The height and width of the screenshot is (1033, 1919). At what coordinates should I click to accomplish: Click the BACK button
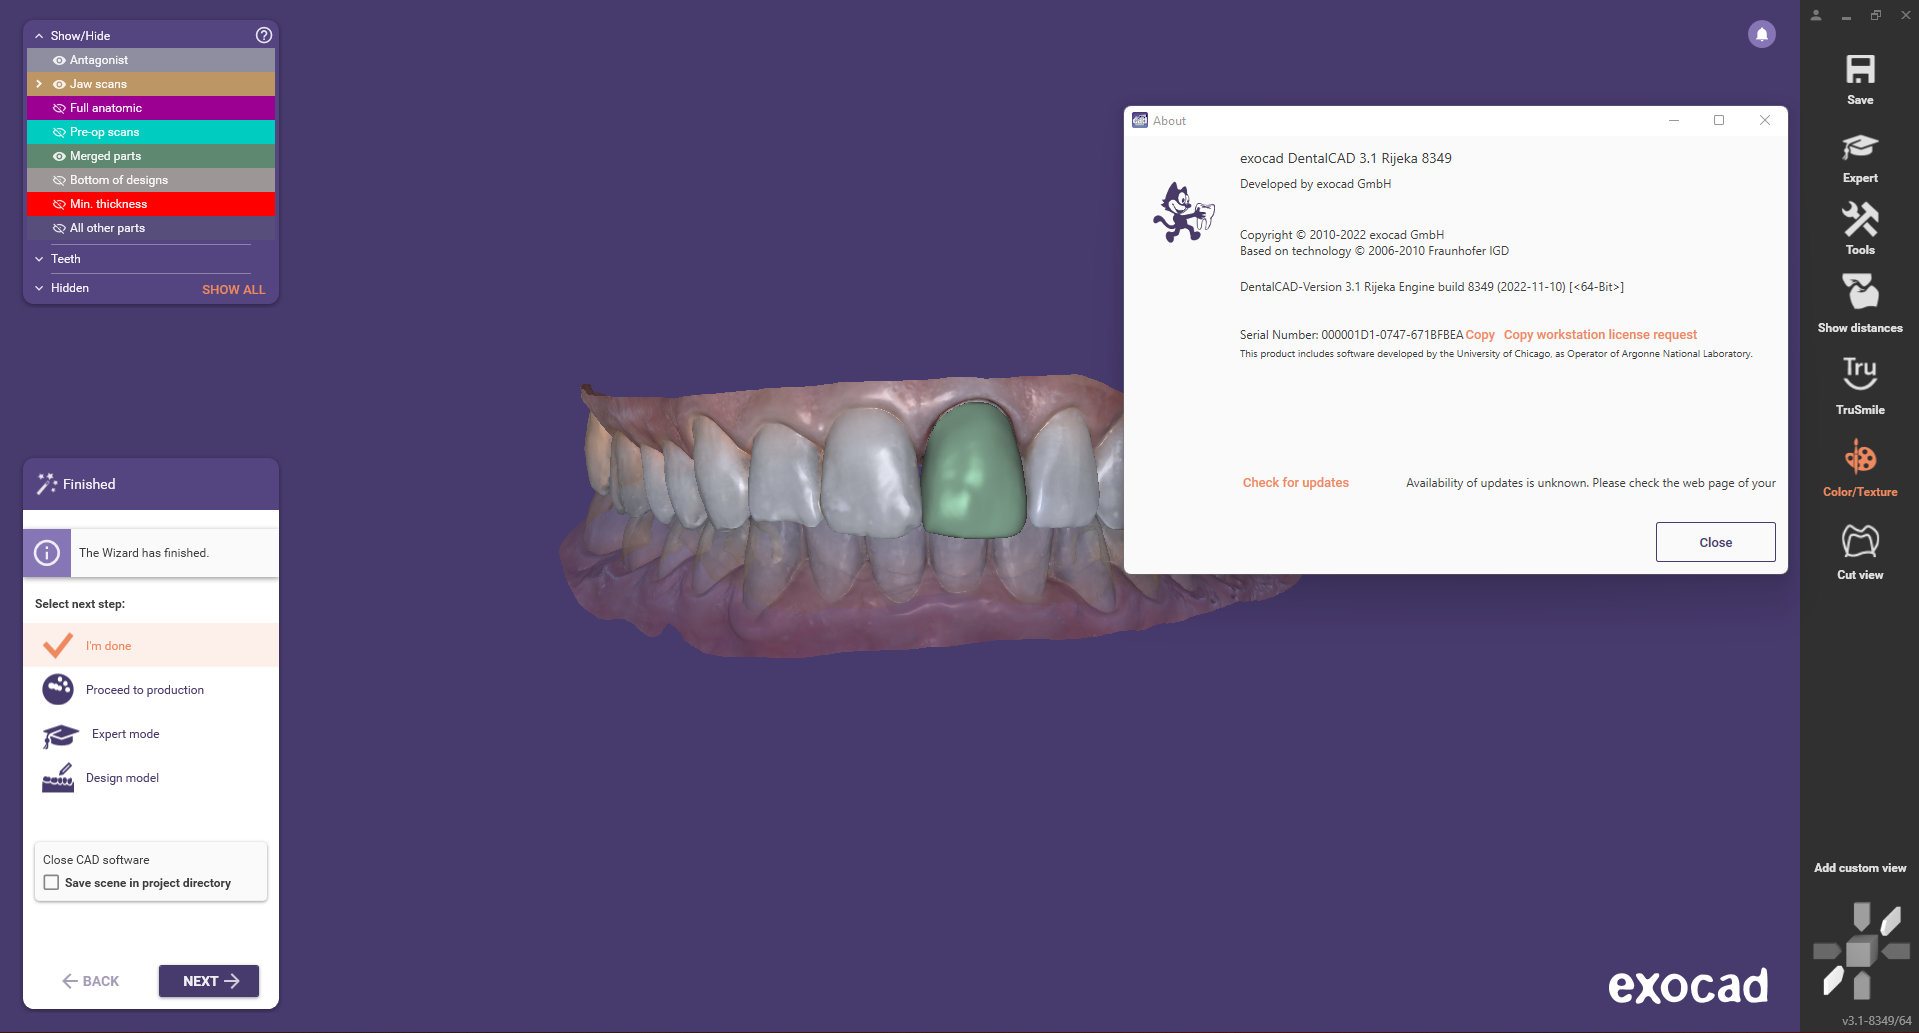90,981
